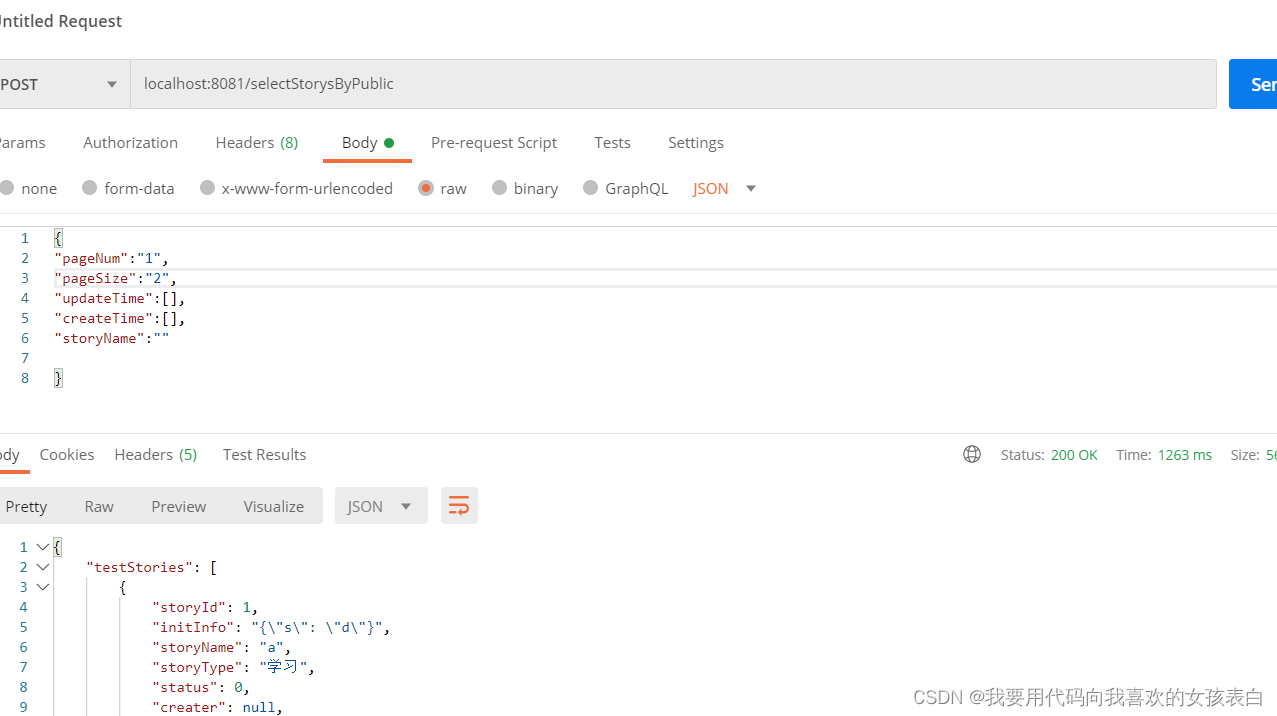Open the Visualize response view

(x=273, y=505)
